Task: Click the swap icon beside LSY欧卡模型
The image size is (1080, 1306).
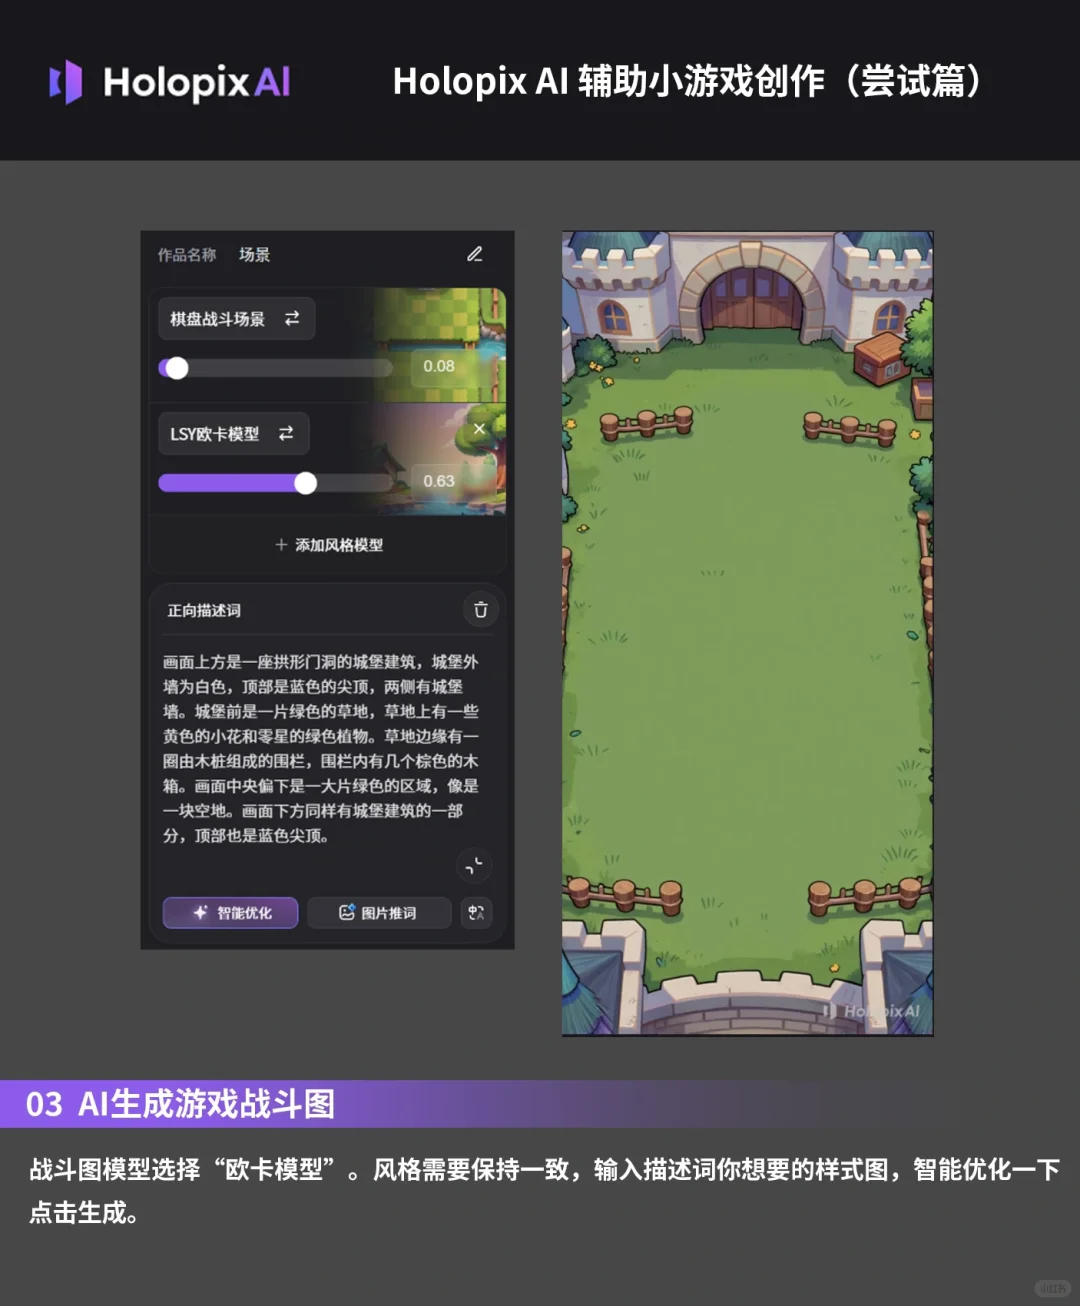Action: pyautogui.click(x=288, y=433)
